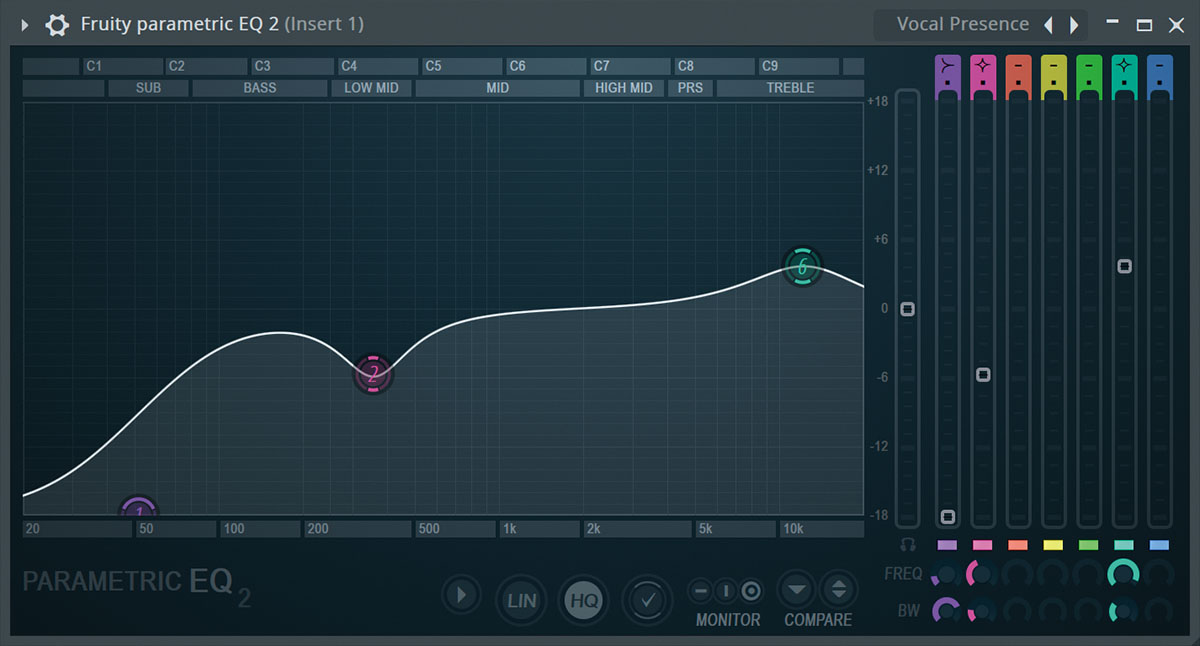Open the Vocal Presence preset selector

(x=962, y=24)
